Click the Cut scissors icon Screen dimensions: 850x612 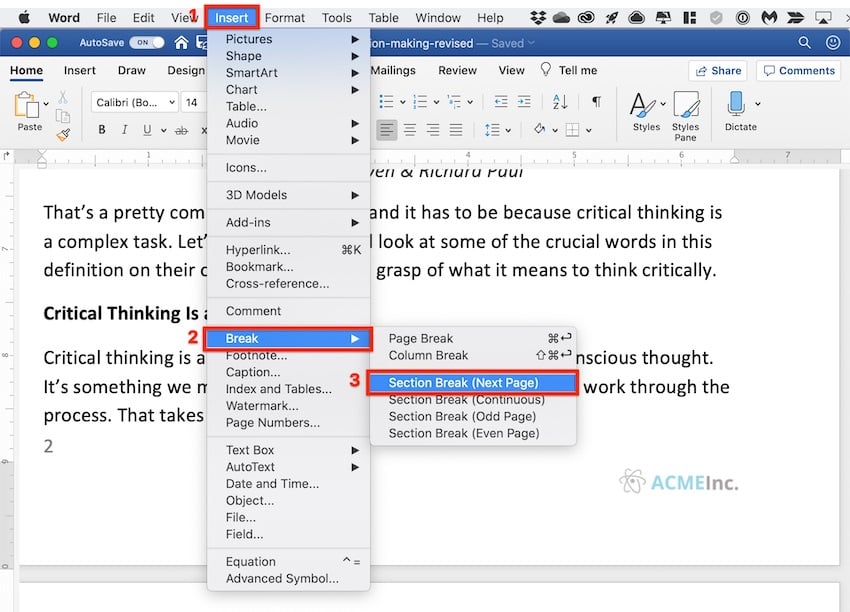[x=63, y=98]
